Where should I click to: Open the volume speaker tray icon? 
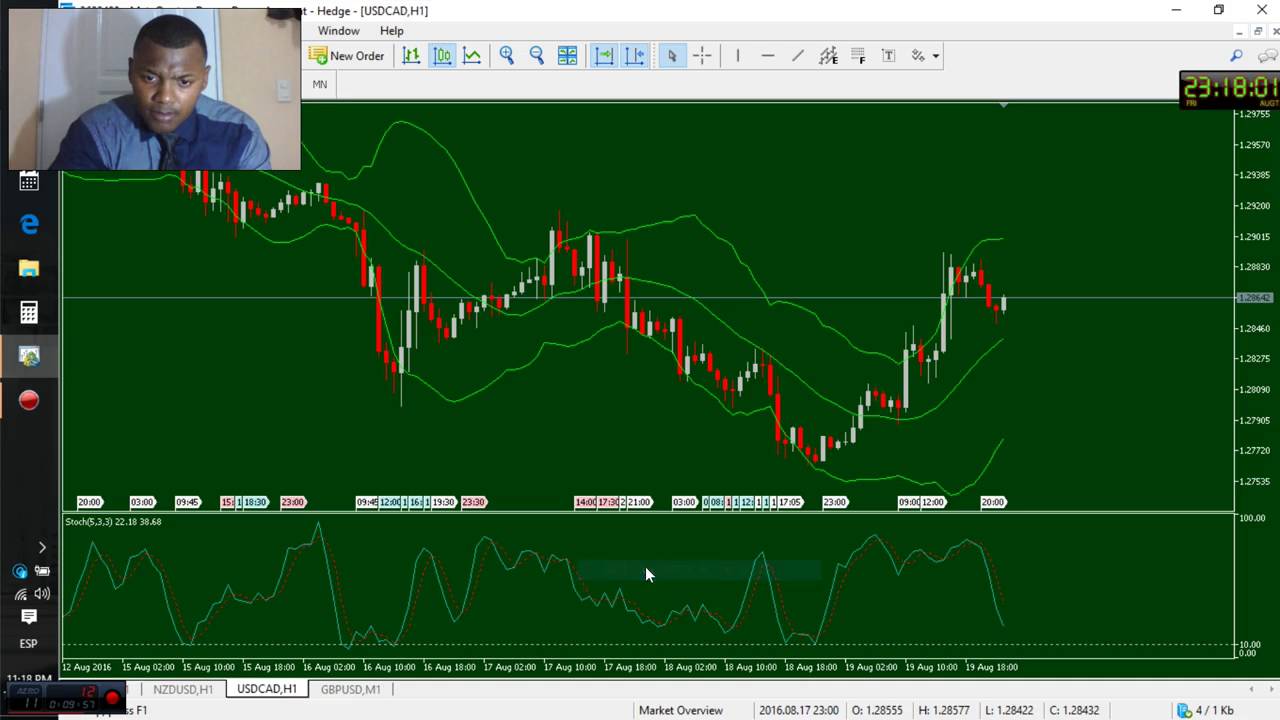[x=42, y=594]
